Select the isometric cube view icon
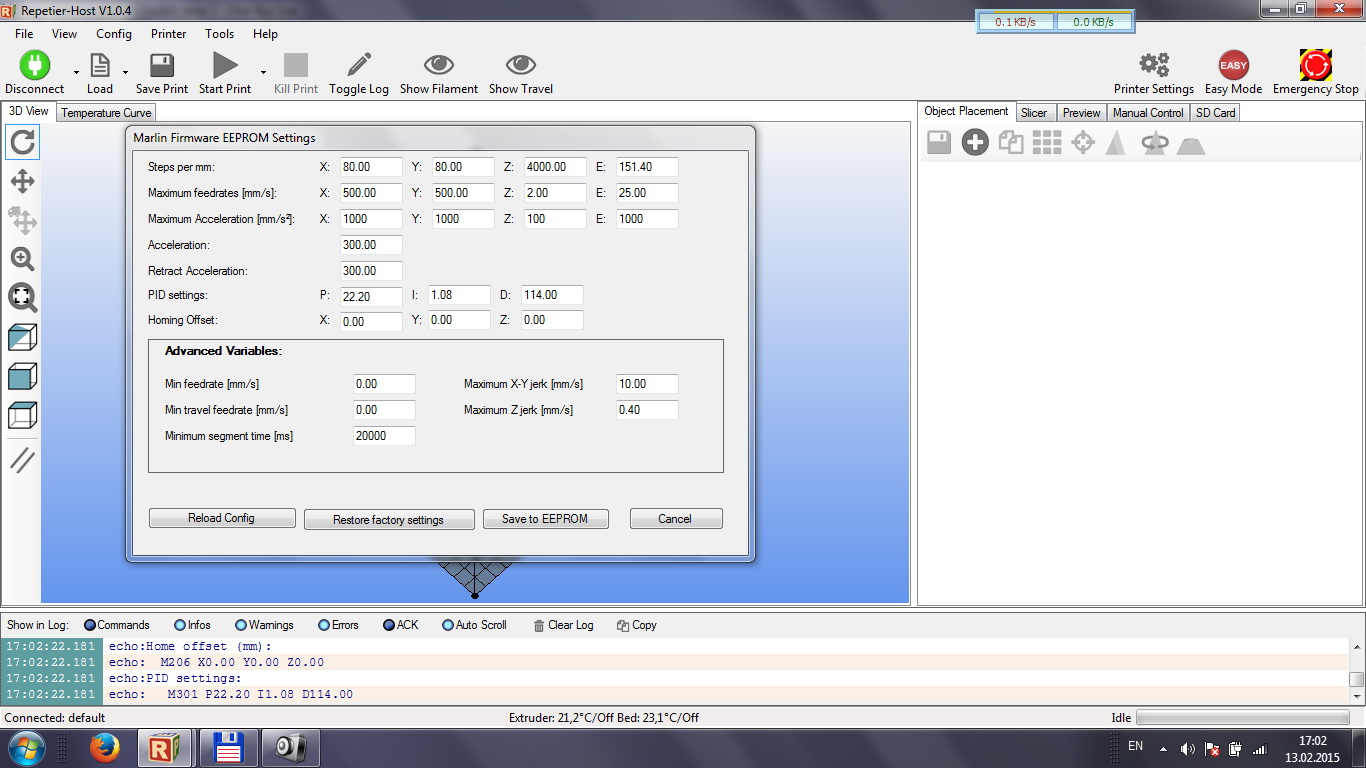Screen dimensions: 1366x768 pyautogui.click(x=22, y=337)
